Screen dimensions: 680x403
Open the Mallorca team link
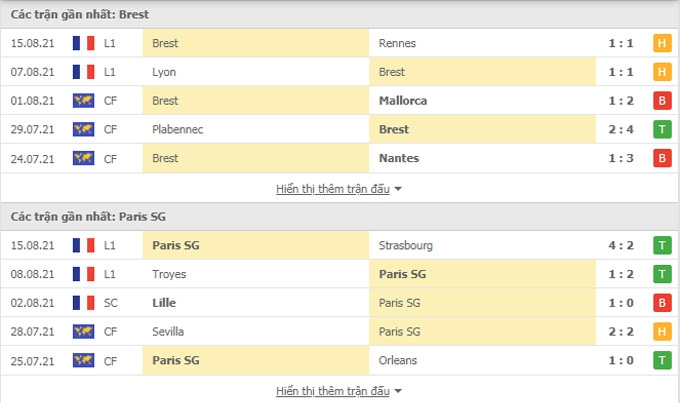[x=403, y=101]
